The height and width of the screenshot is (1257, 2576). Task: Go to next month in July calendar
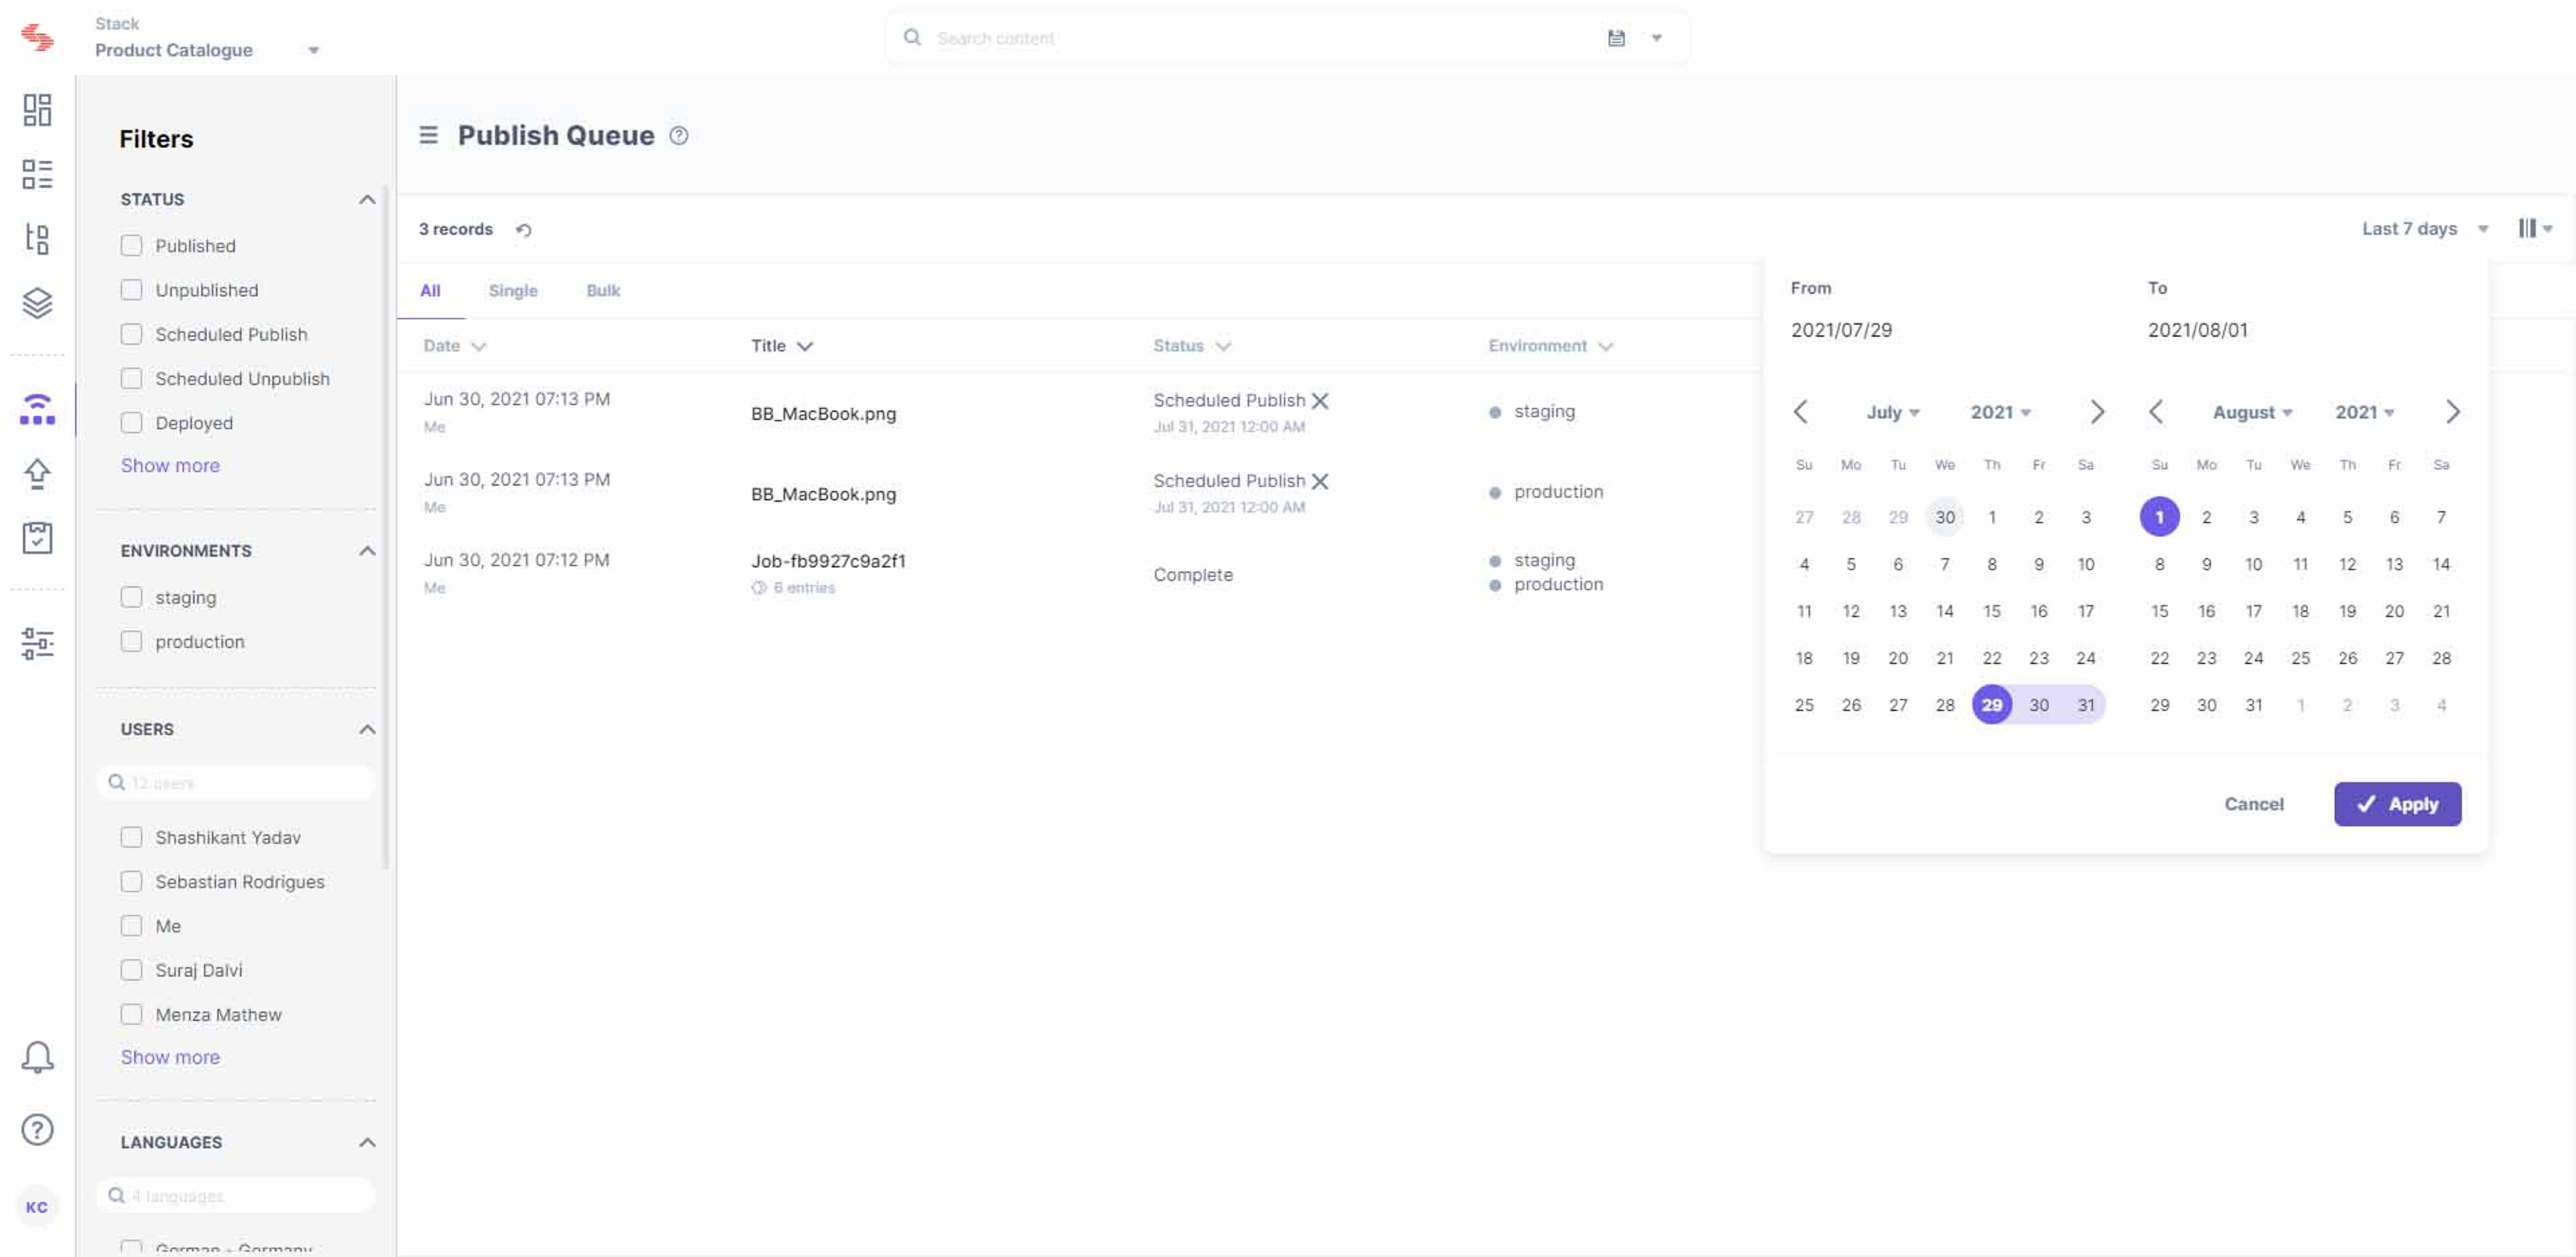point(2097,412)
